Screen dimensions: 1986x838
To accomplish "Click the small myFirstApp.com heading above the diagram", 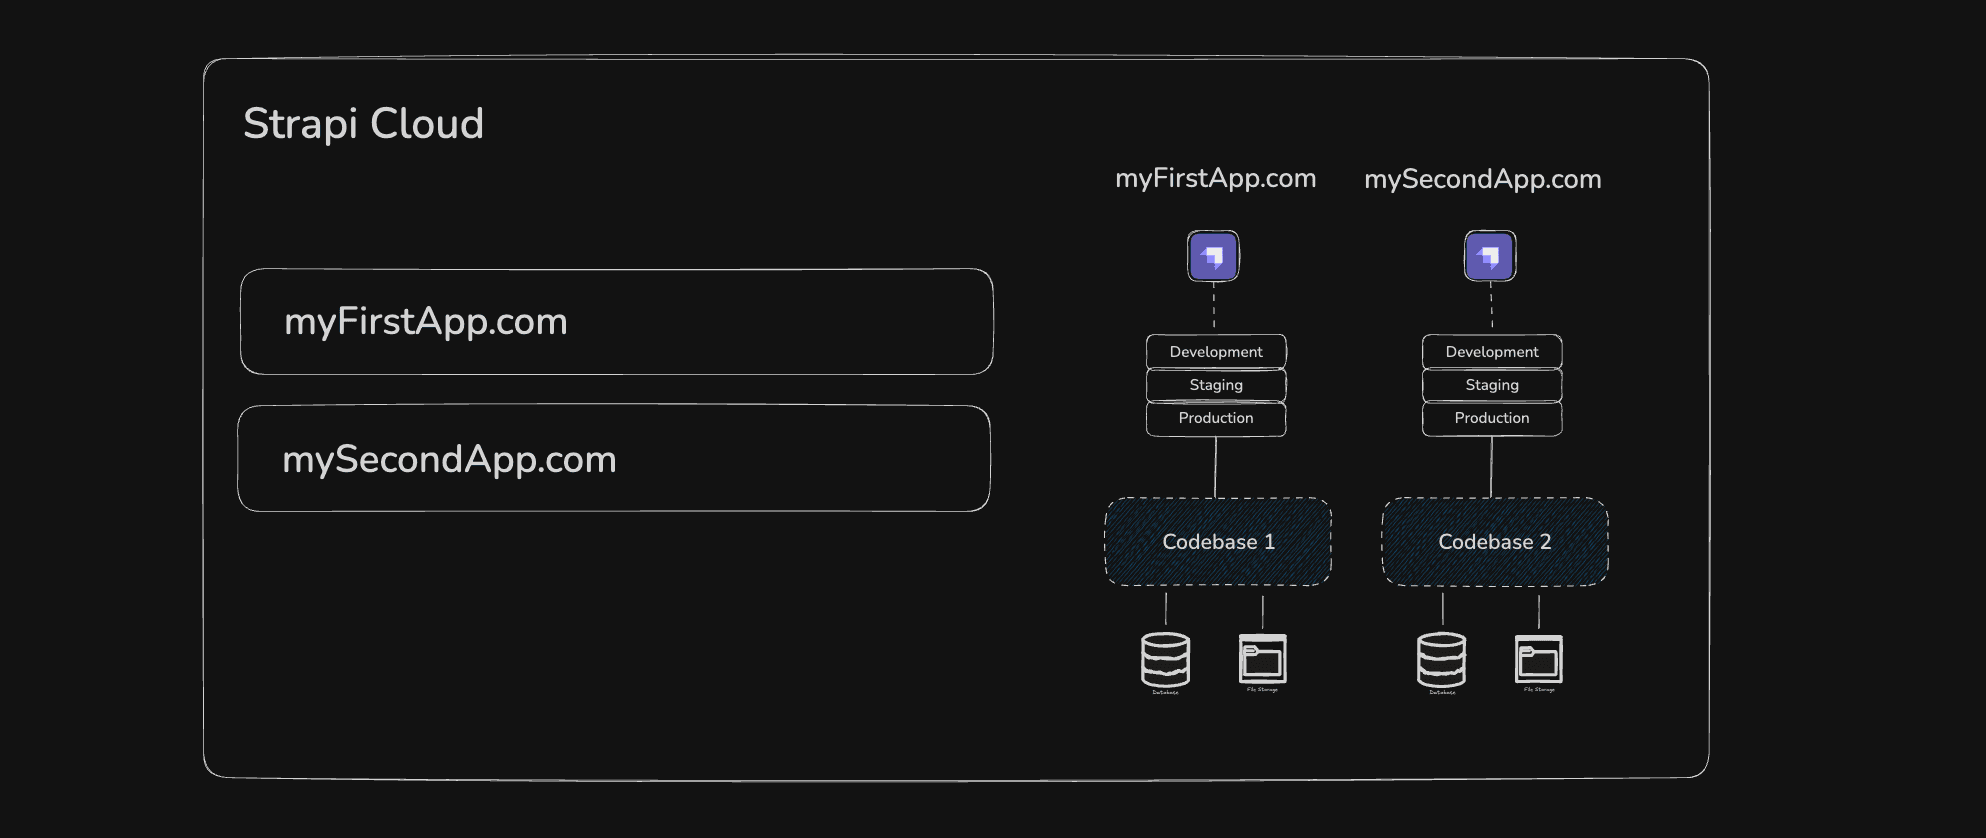I will (x=1215, y=179).
